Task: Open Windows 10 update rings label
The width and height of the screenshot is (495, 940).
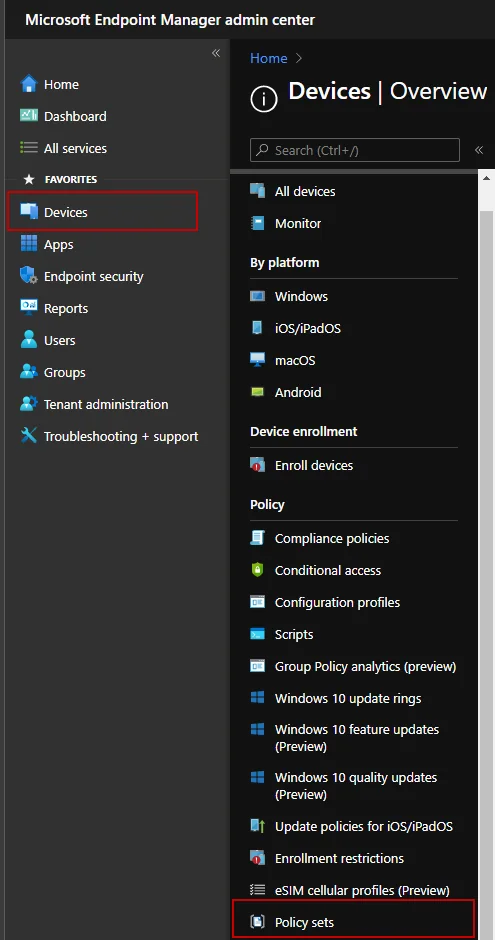Action: (348, 698)
